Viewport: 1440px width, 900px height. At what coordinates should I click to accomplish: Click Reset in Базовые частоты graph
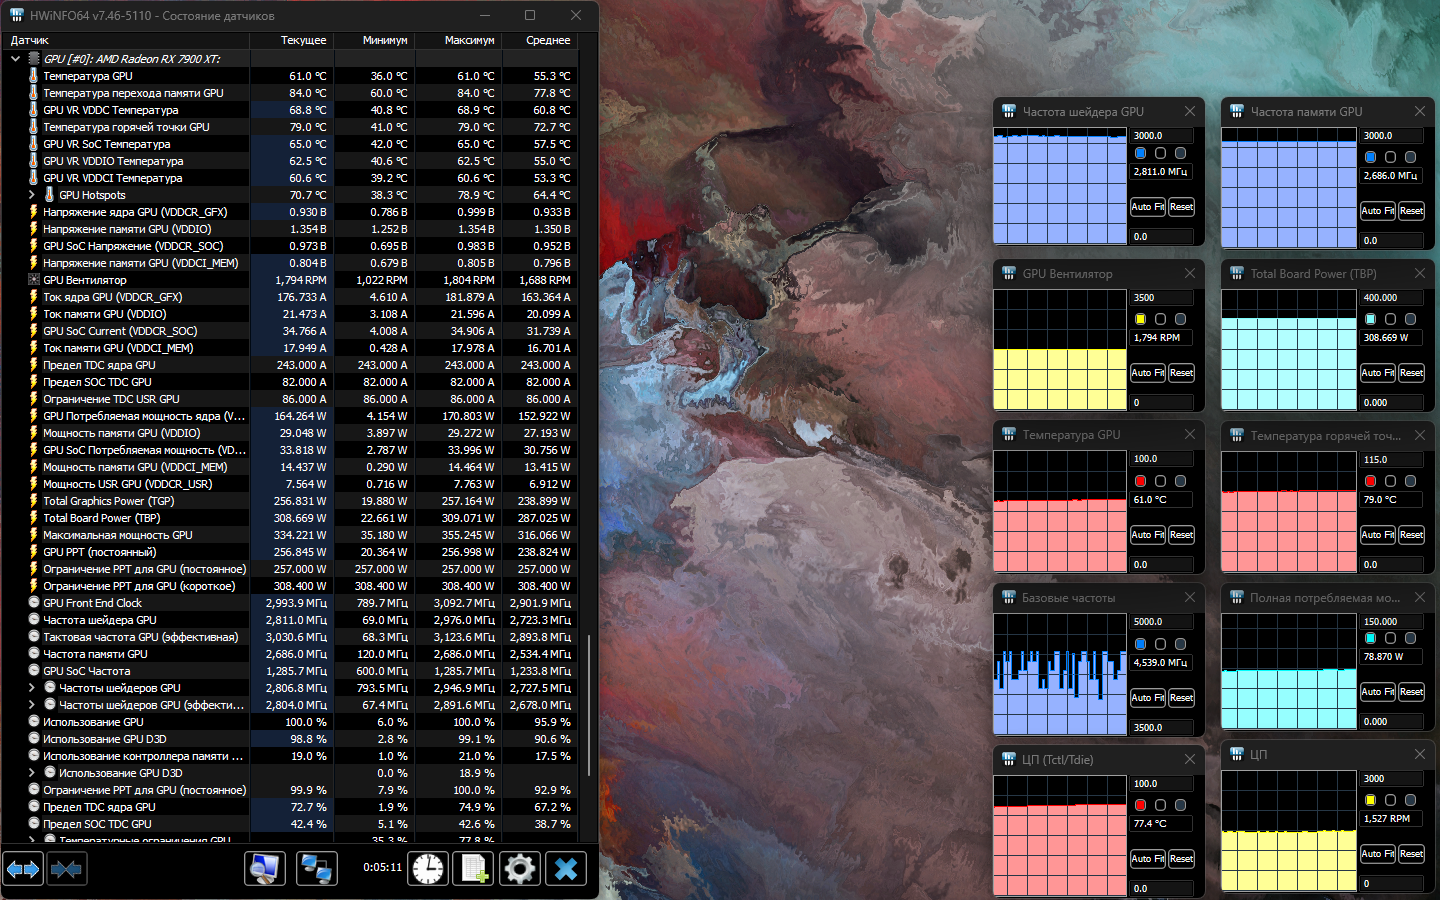tap(1181, 698)
